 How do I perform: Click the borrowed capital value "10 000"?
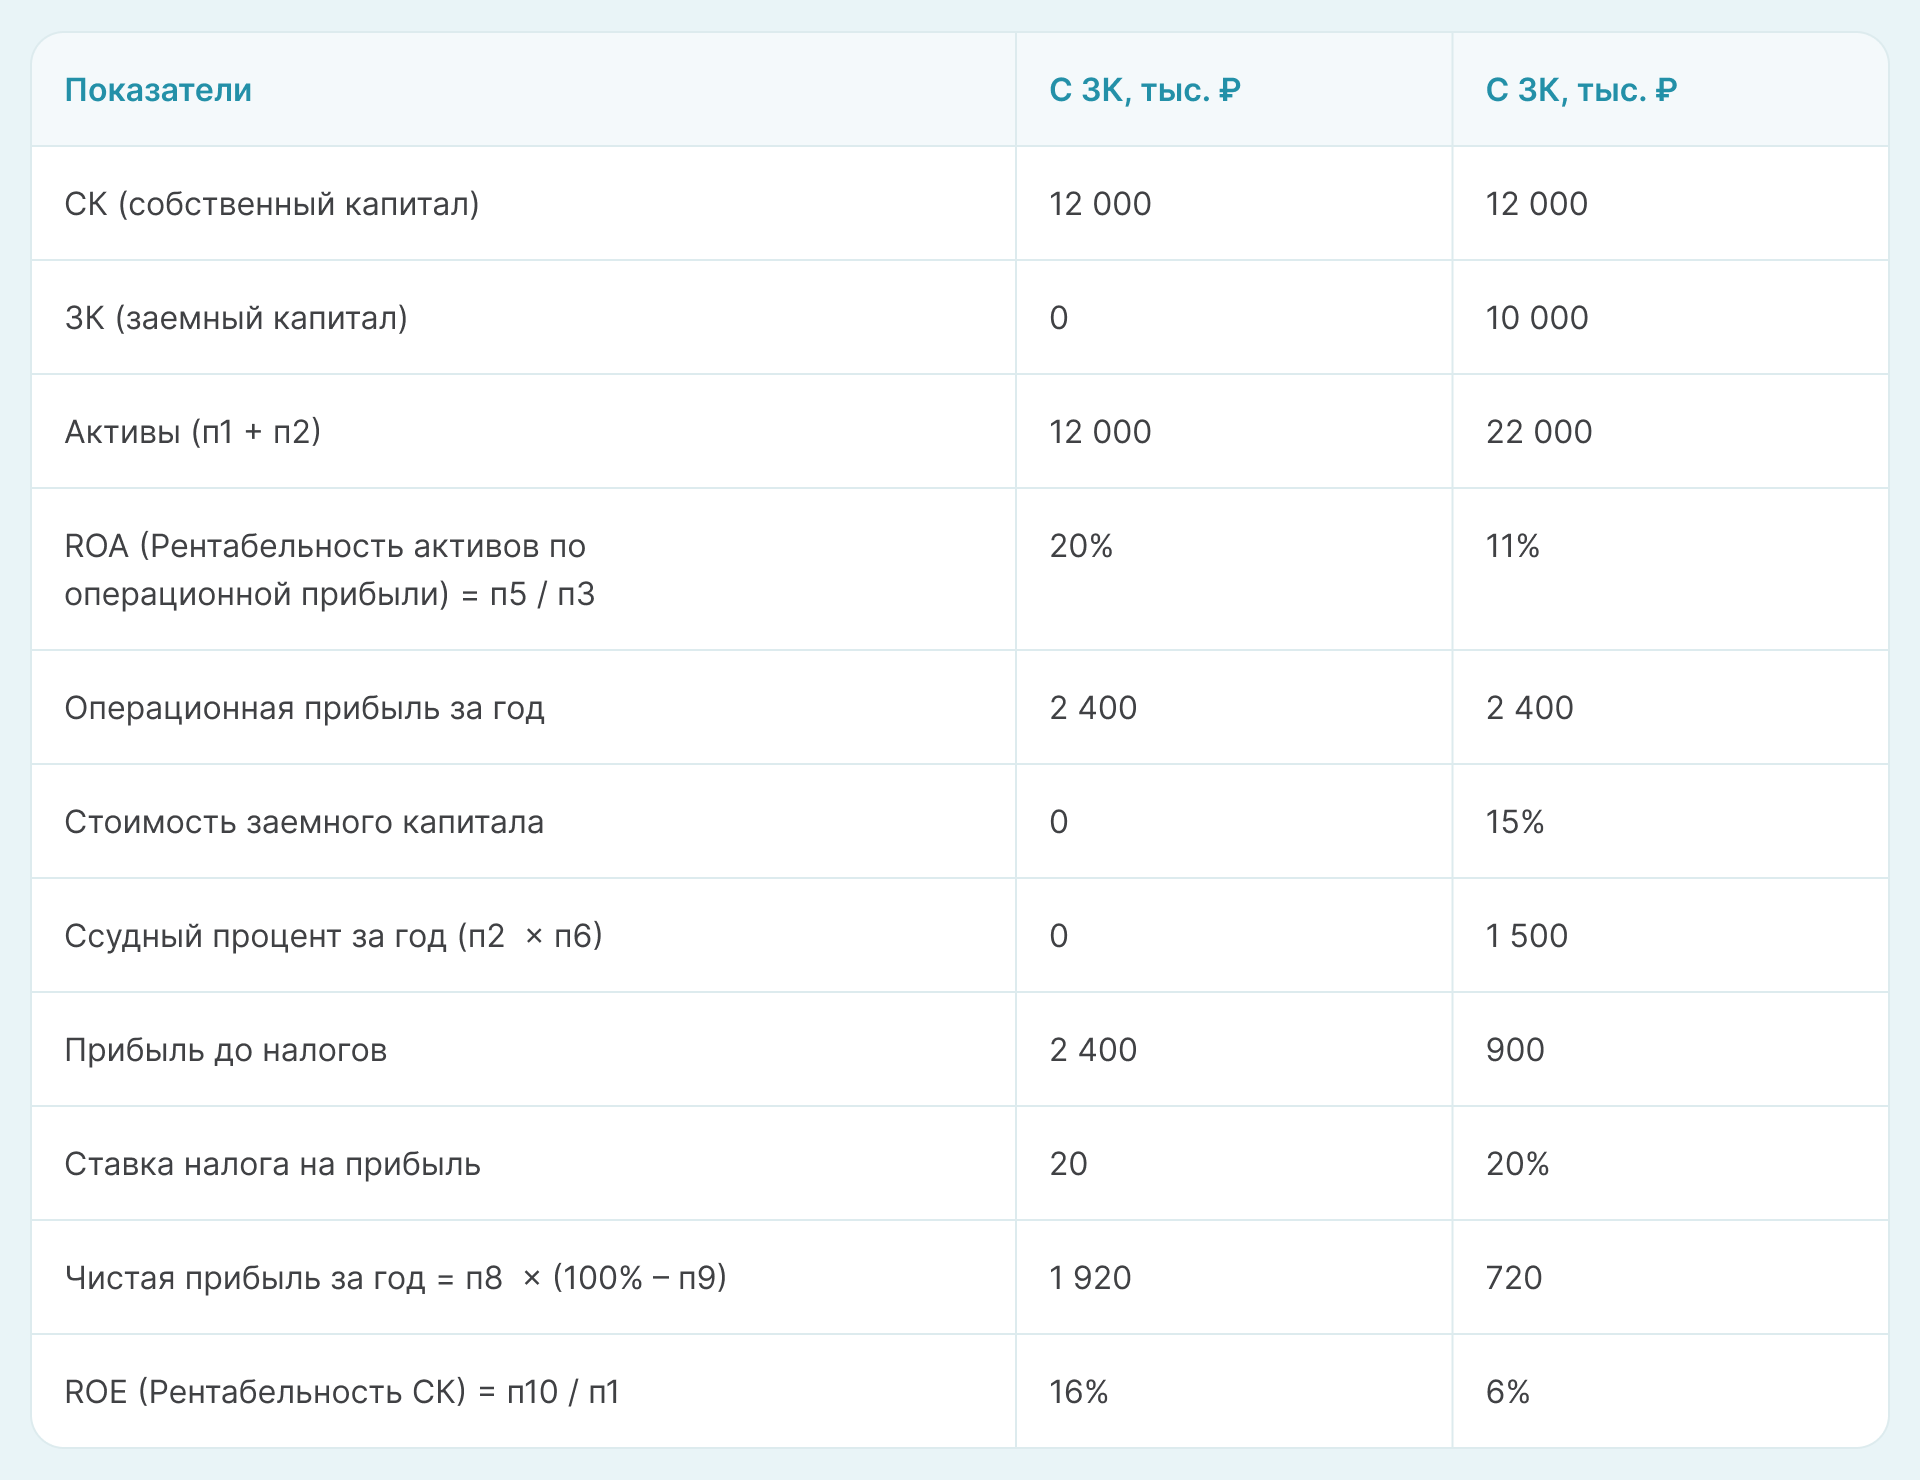[1537, 318]
